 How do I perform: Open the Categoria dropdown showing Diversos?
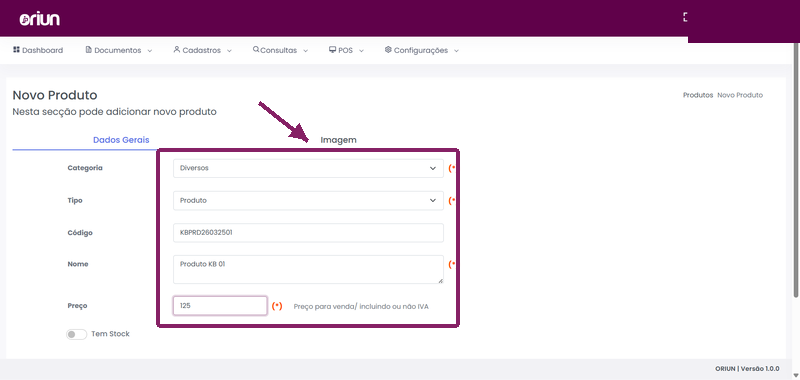(308, 168)
